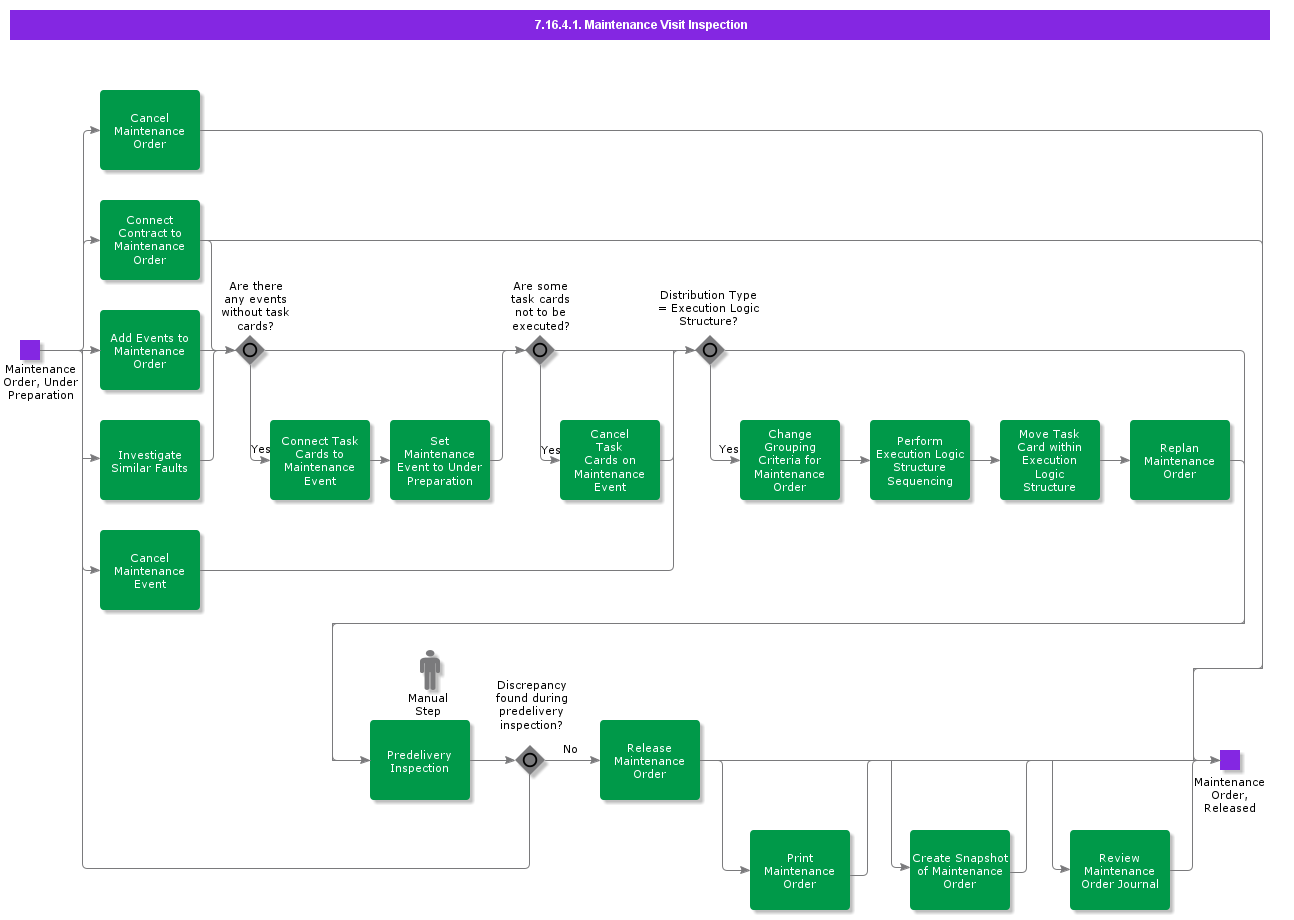The image size is (1294, 920).
Task: Select the 'events without task cards' gateway diamond
Action: click(250, 350)
